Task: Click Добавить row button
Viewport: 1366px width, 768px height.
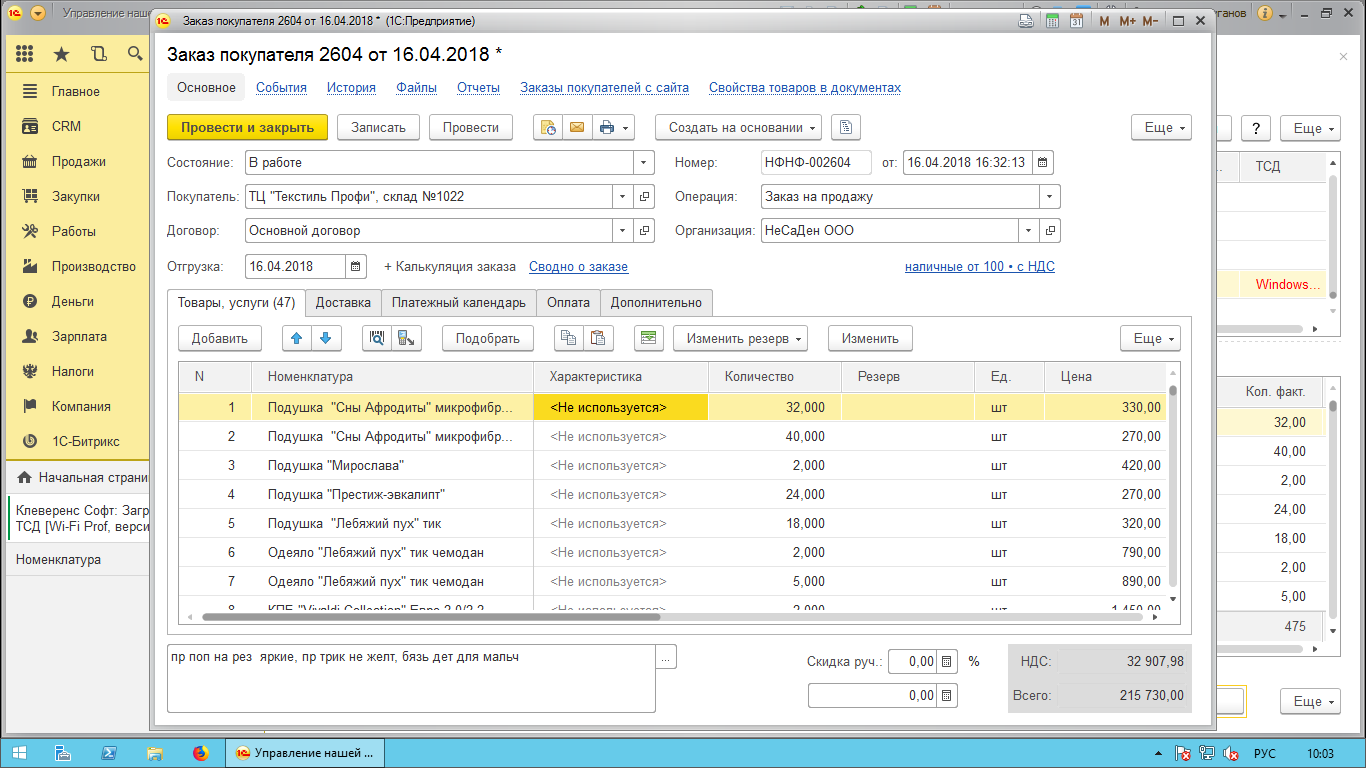Action: point(220,338)
